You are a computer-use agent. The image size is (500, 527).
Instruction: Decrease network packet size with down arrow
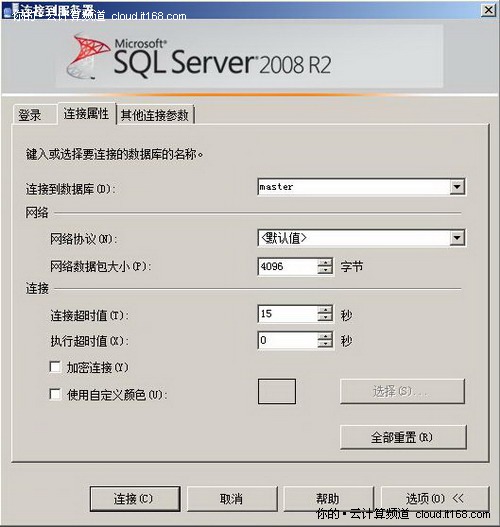click(x=325, y=271)
